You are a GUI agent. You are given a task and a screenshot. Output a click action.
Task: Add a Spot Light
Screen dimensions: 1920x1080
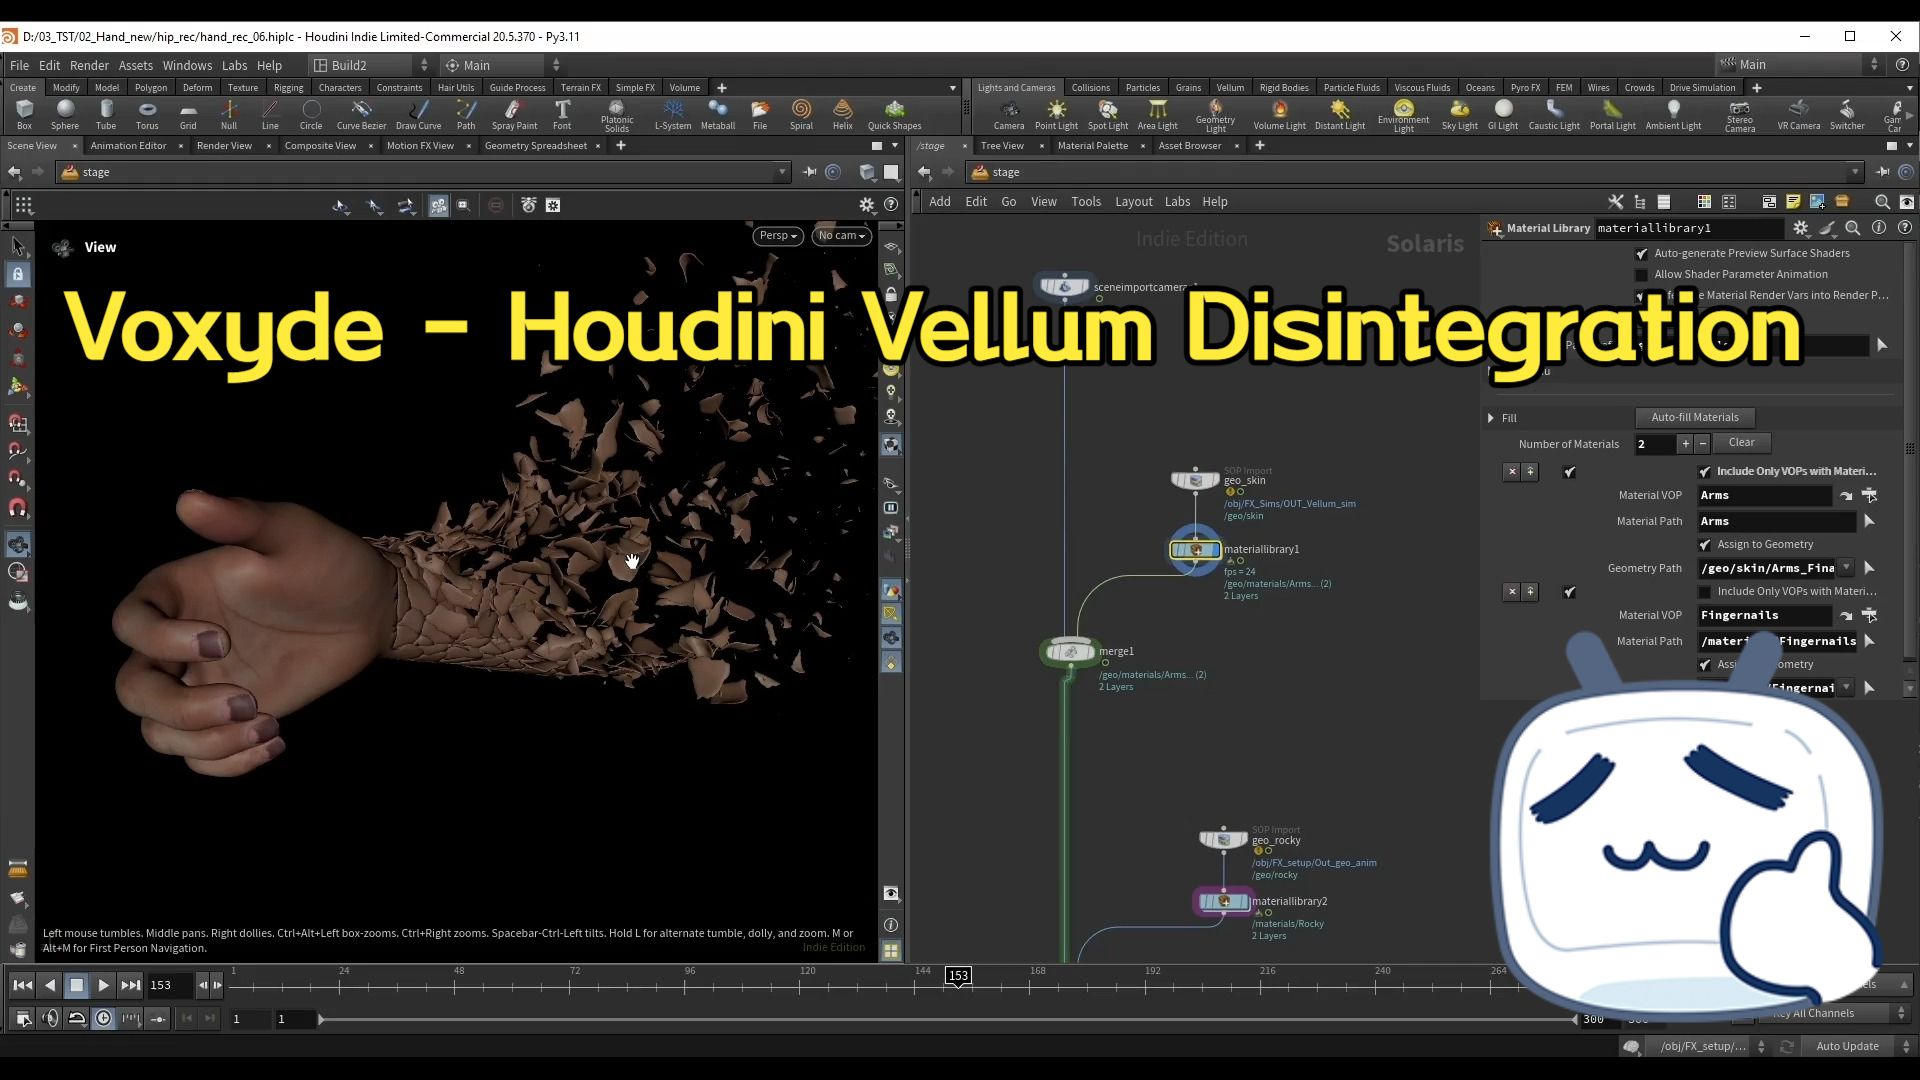pos(1108,114)
